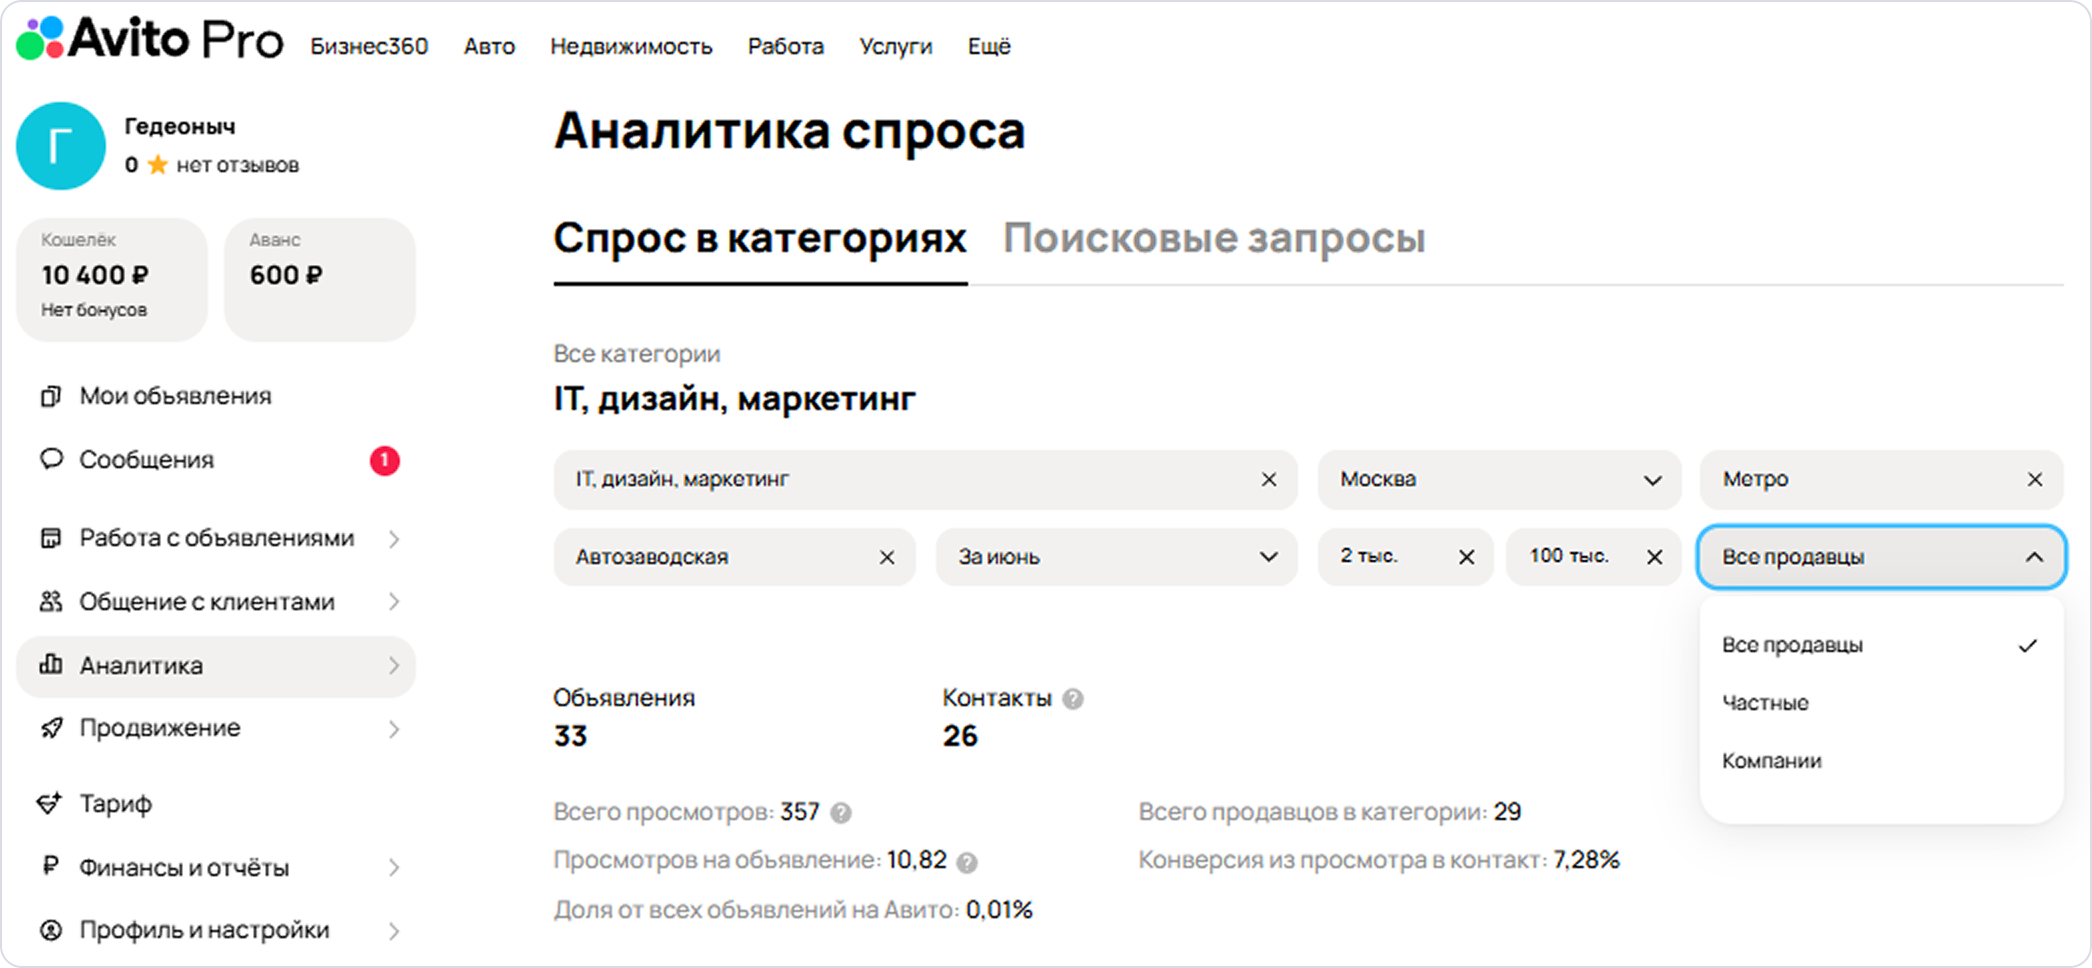Click the Все категории breadcrumb link
Image resolution: width=2092 pixels, height=968 pixels.
click(x=637, y=354)
